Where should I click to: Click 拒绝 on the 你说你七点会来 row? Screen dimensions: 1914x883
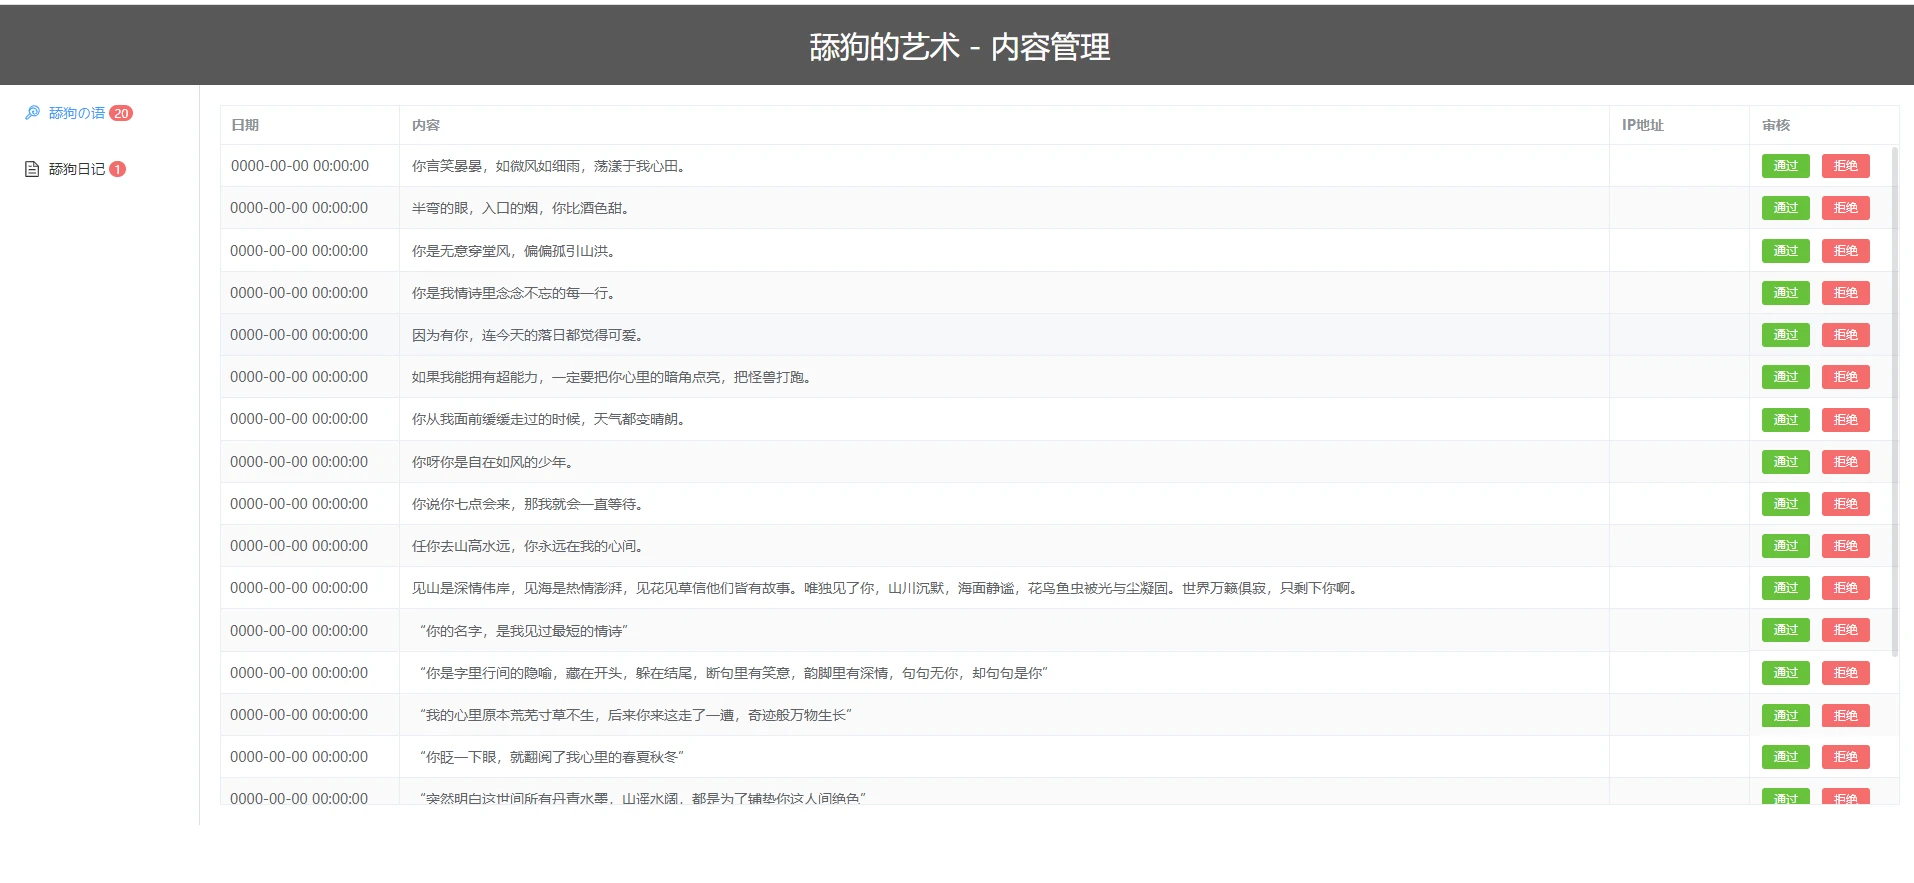pos(1845,504)
